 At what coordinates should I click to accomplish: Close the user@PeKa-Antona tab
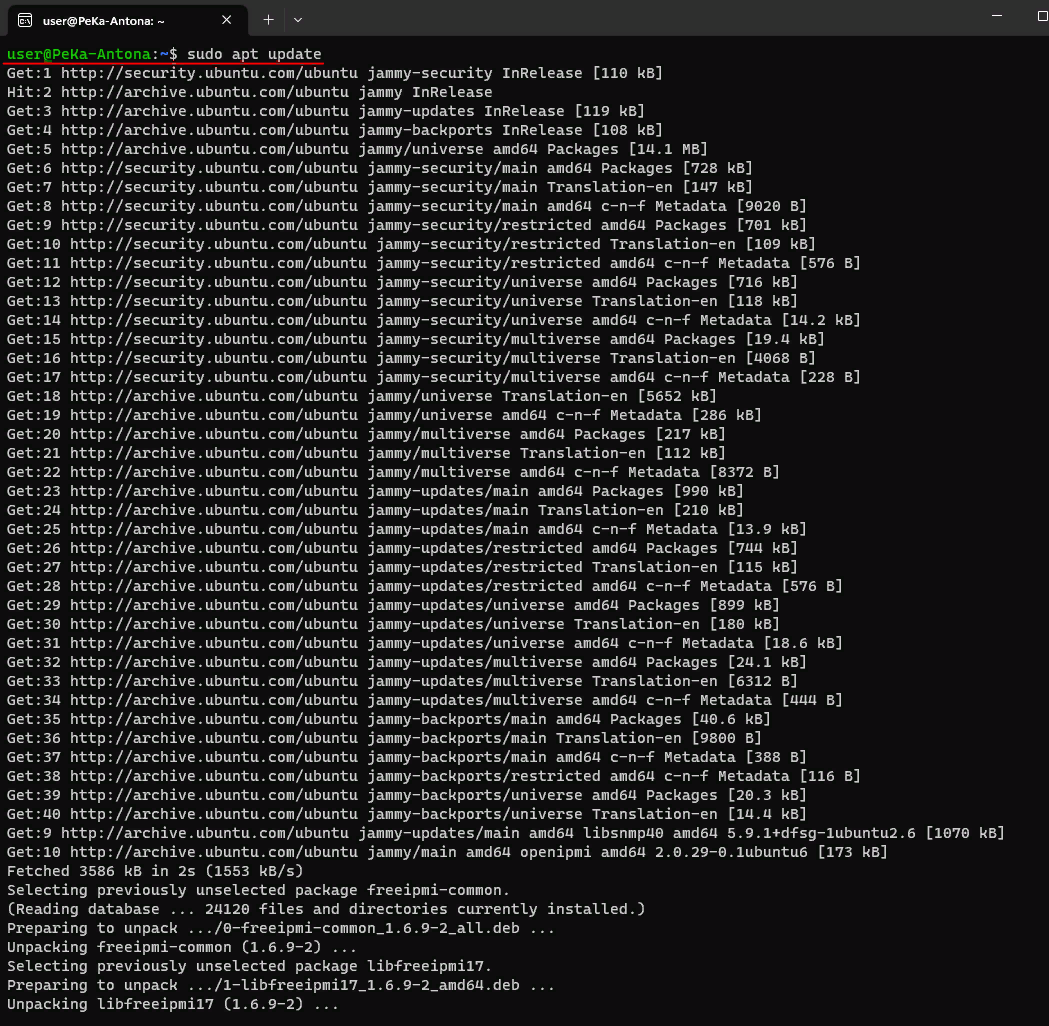[x=227, y=20]
